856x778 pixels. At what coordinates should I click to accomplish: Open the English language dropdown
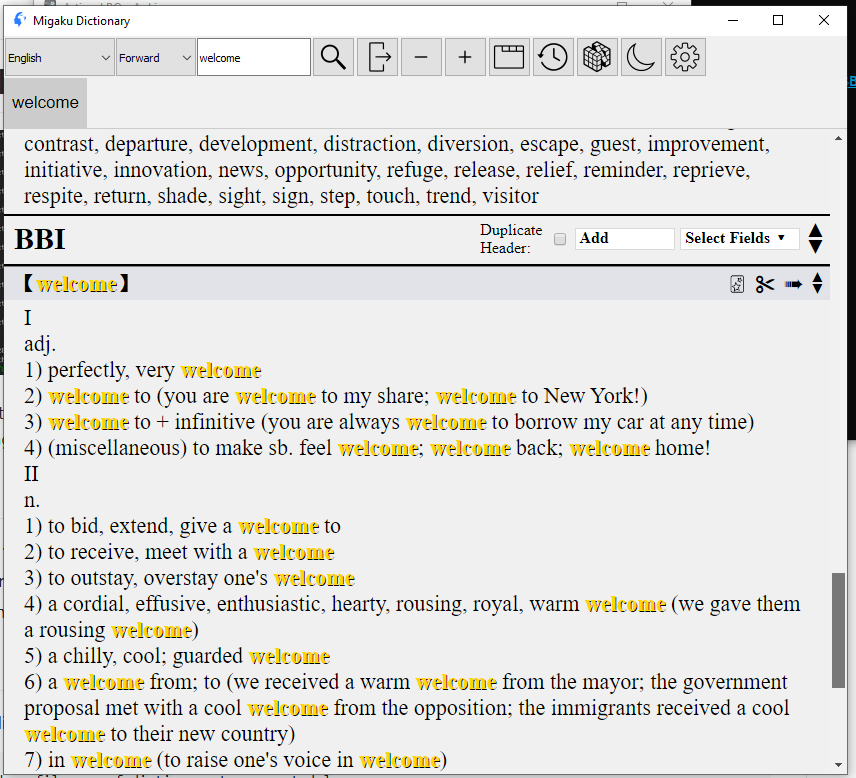pos(60,57)
